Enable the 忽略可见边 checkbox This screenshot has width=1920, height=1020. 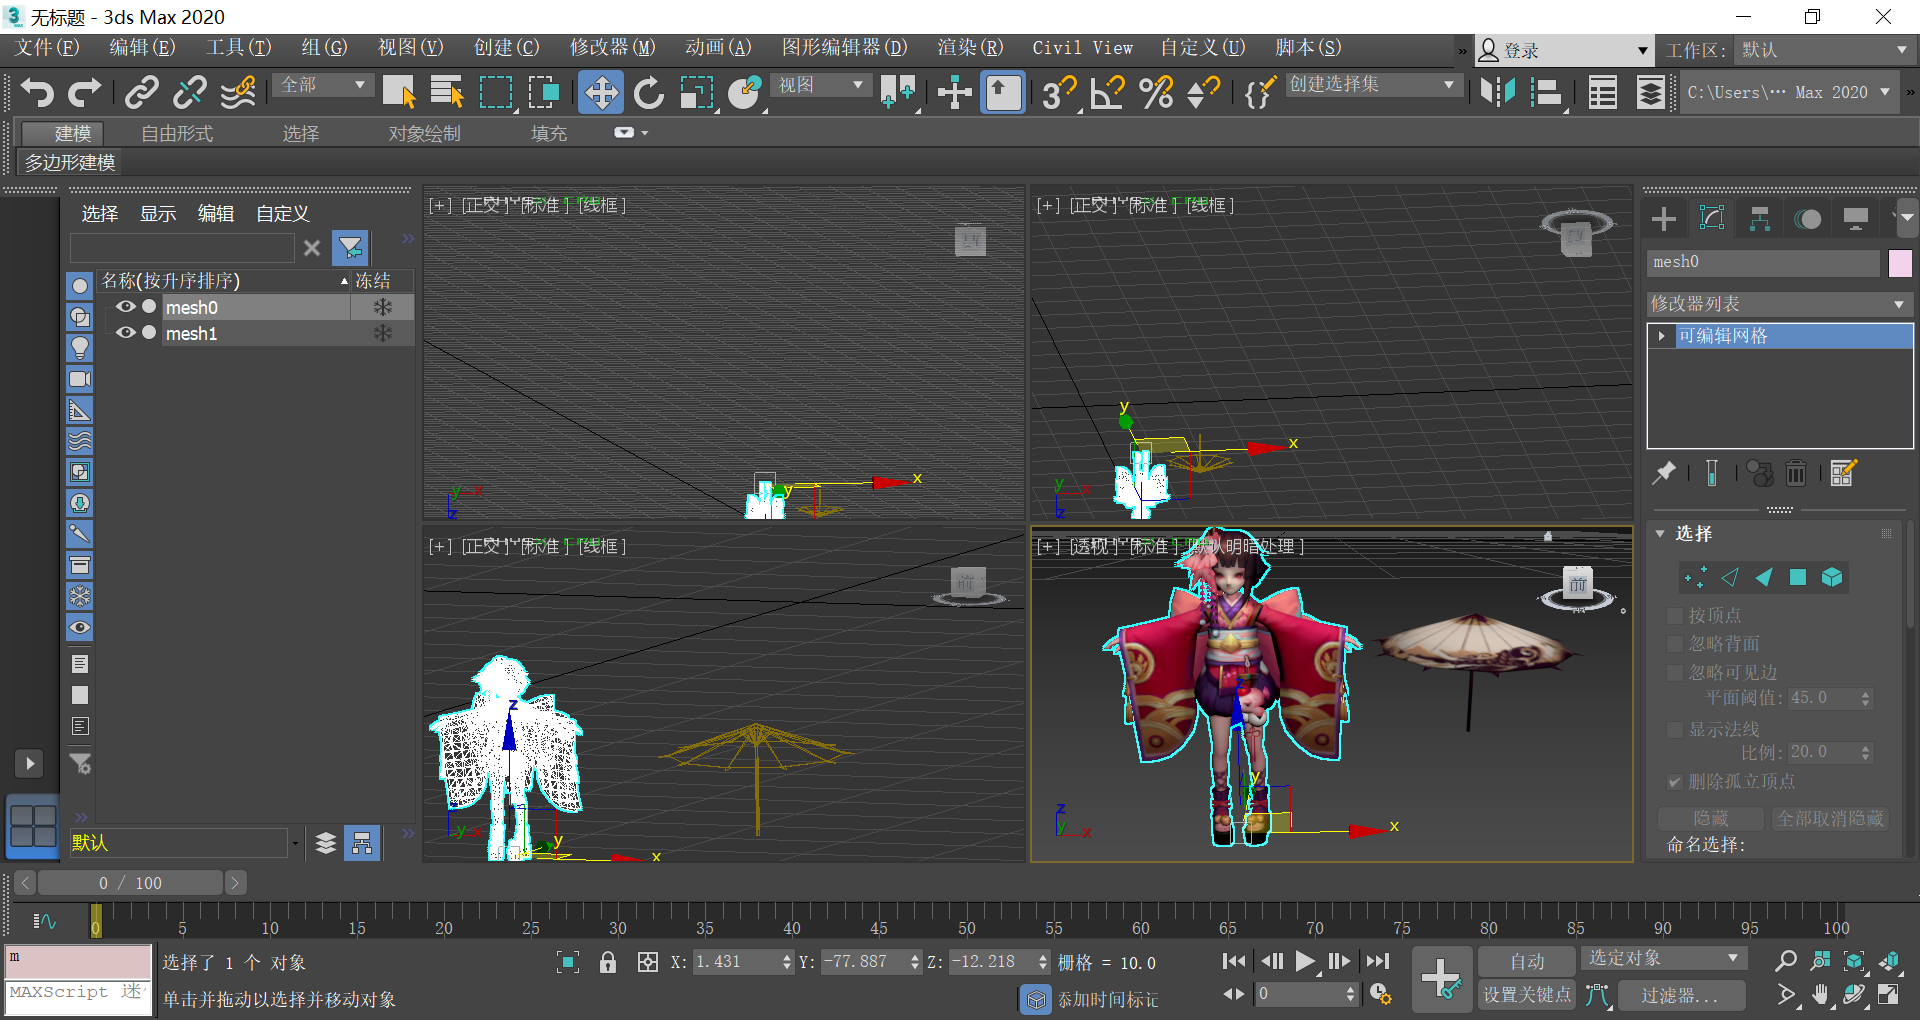(1675, 673)
